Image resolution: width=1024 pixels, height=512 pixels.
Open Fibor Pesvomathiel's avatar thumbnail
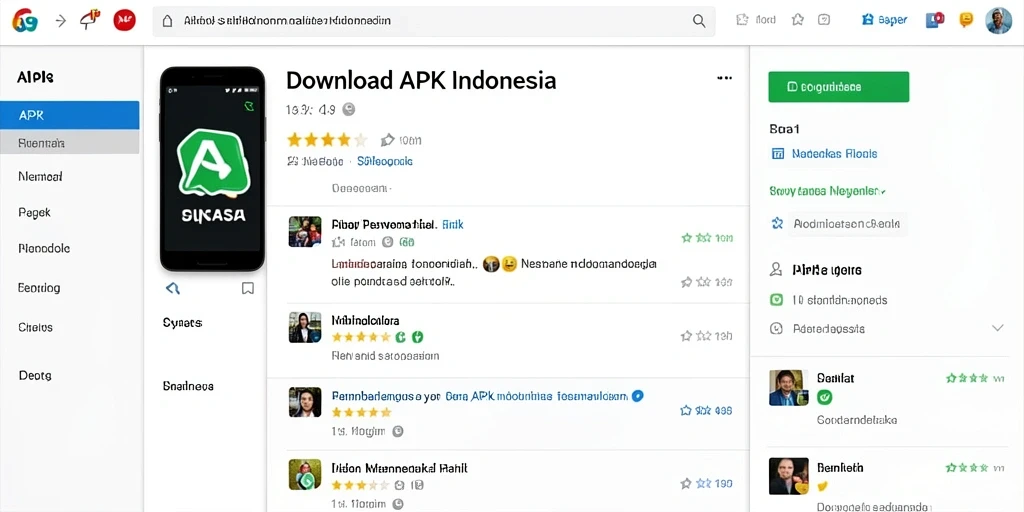pos(305,232)
